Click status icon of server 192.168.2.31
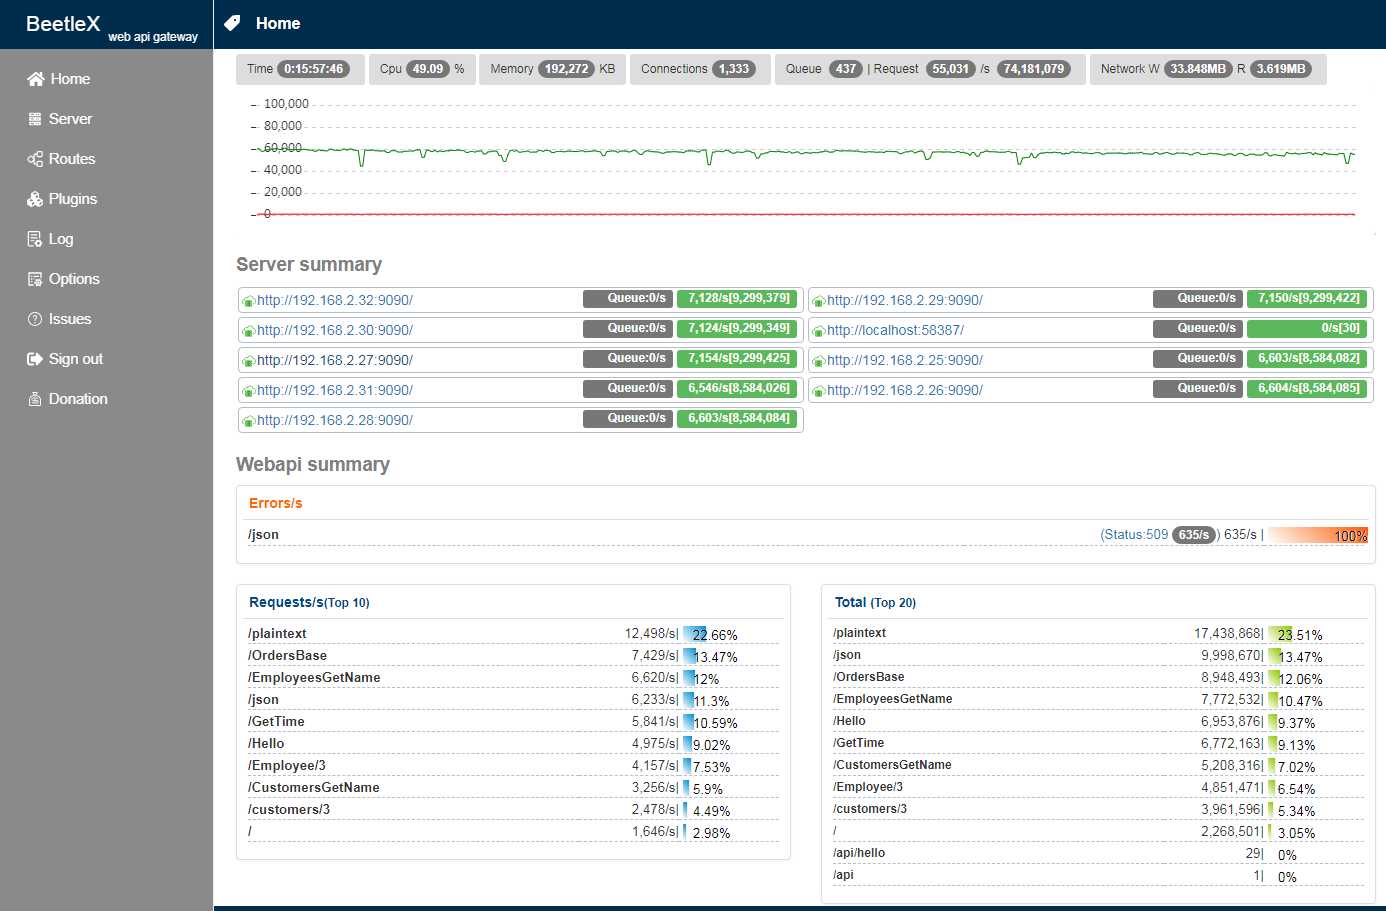 coord(248,391)
